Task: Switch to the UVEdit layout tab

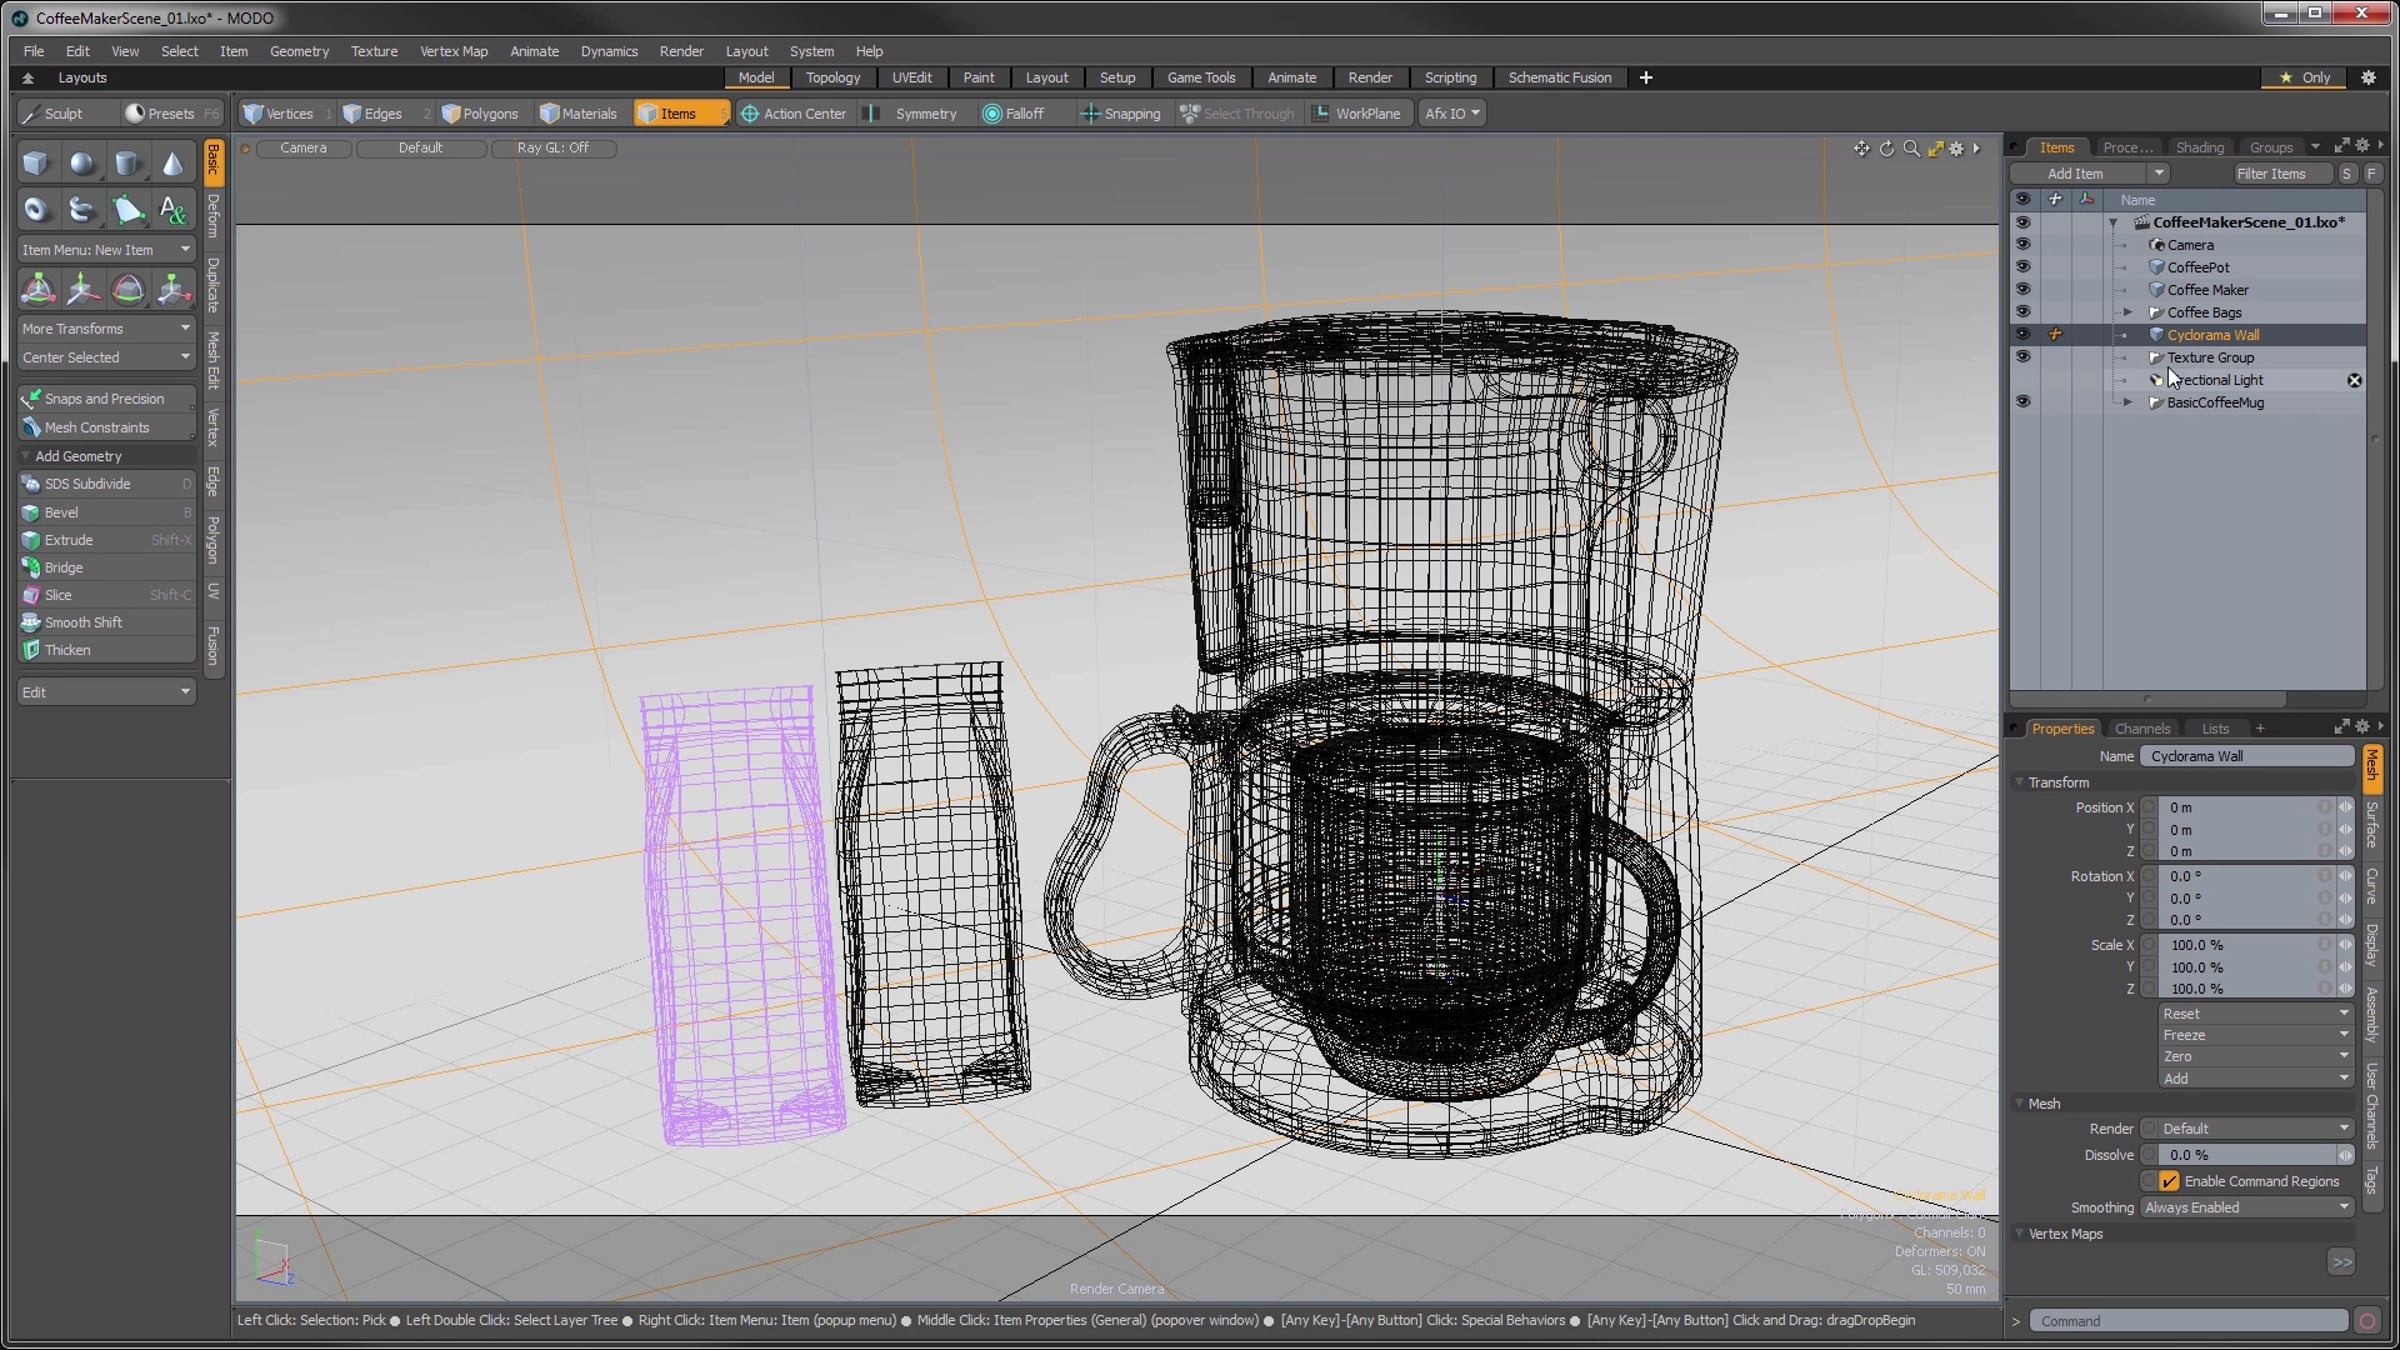Action: (911, 77)
